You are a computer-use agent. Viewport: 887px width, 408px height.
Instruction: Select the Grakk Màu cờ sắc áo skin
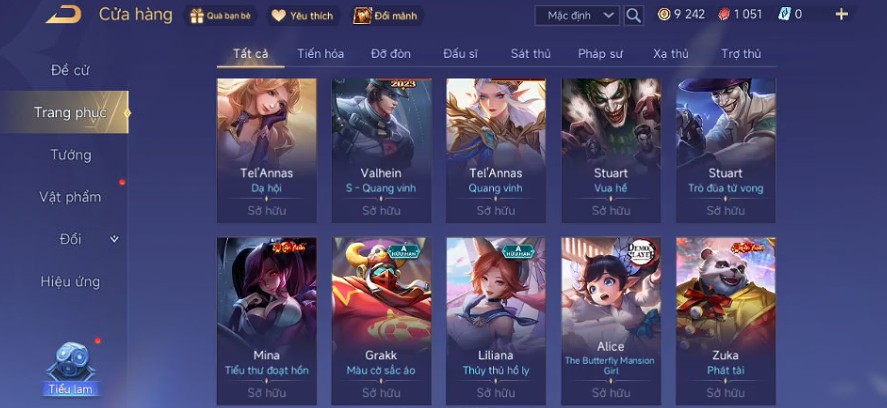pyautogui.click(x=381, y=321)
